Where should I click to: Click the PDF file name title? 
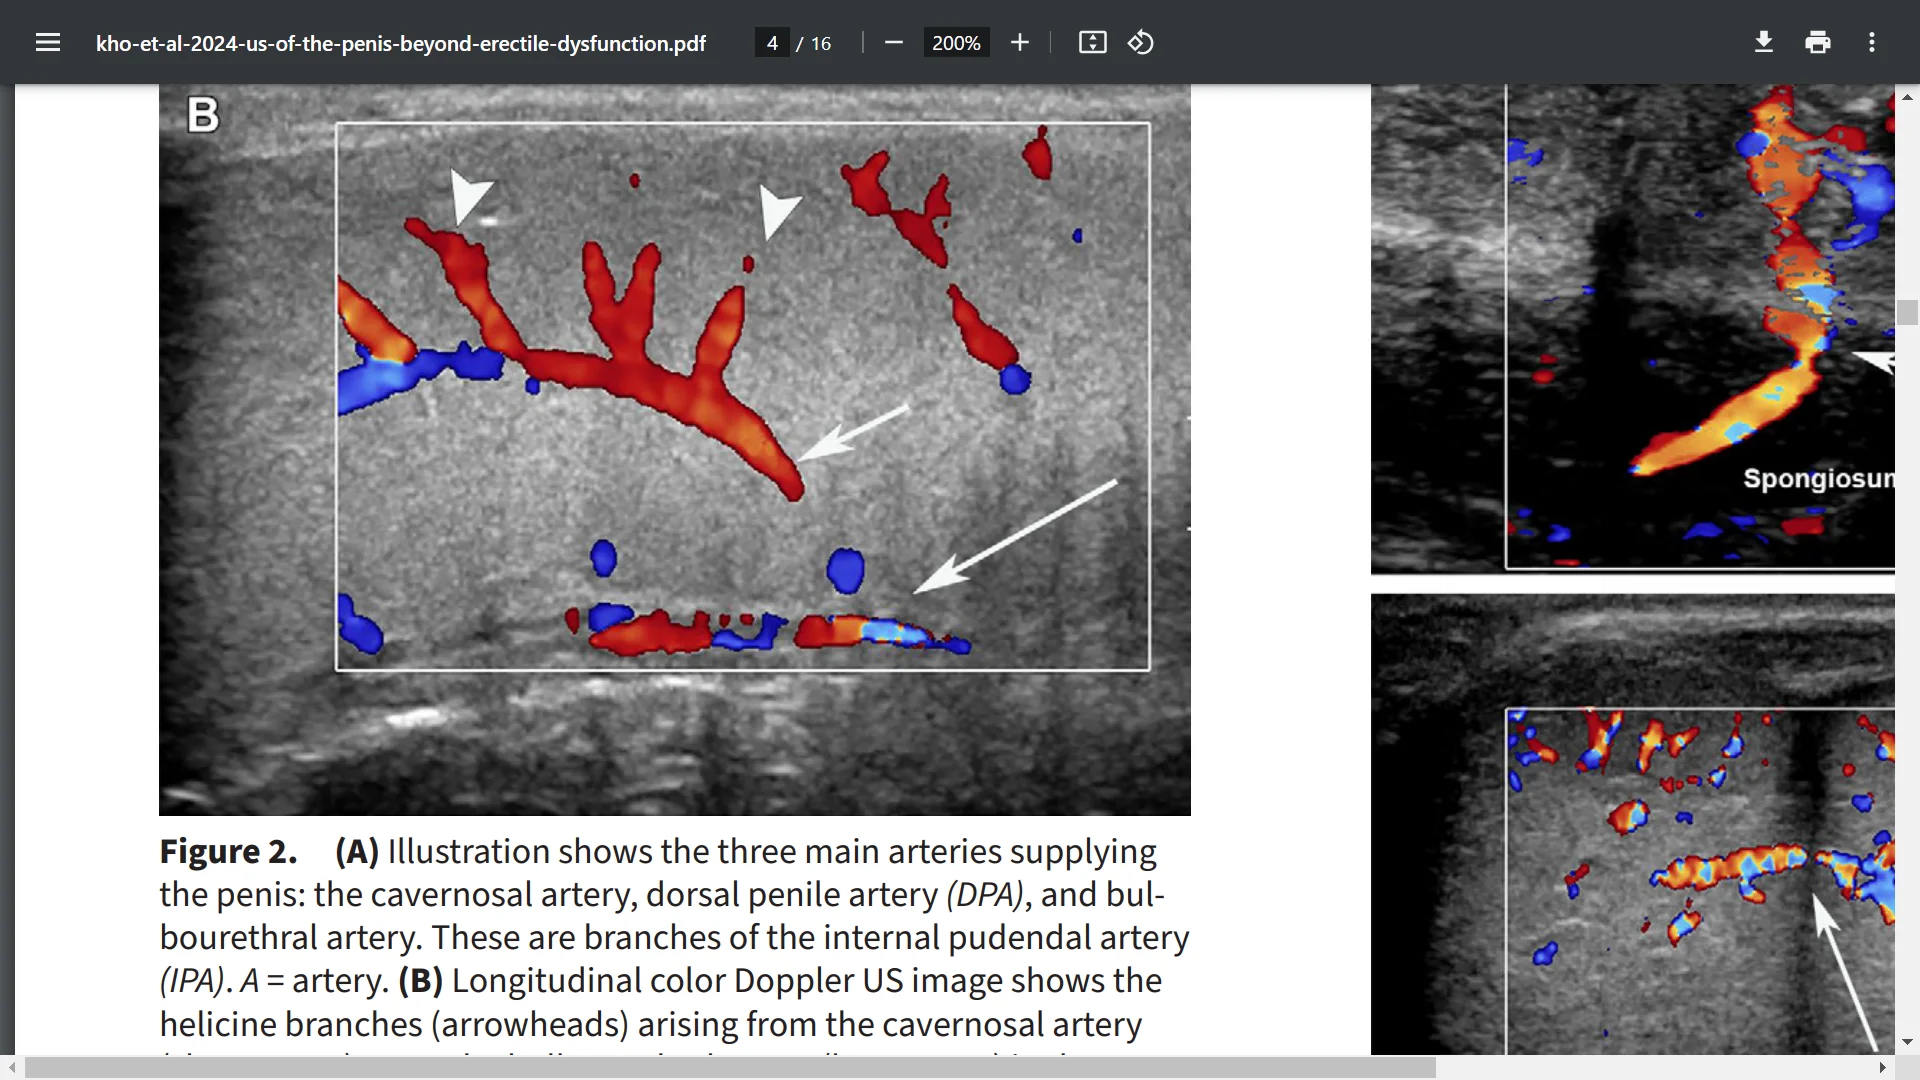click(401, 43)
